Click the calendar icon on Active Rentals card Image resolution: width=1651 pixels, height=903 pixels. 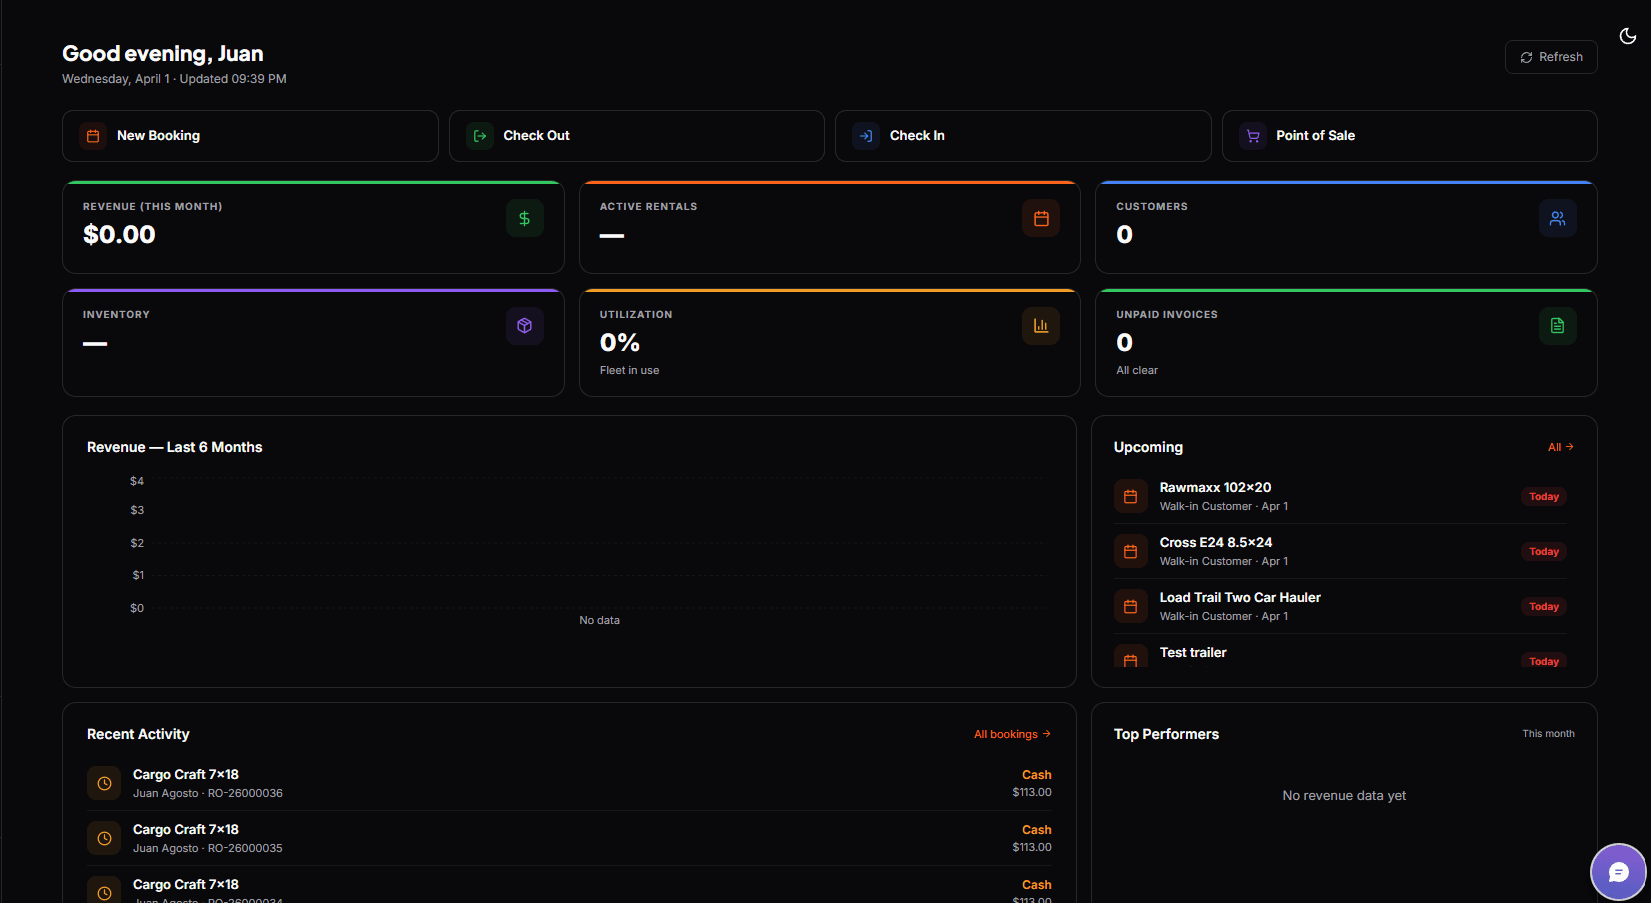(x=1041, y=217)
